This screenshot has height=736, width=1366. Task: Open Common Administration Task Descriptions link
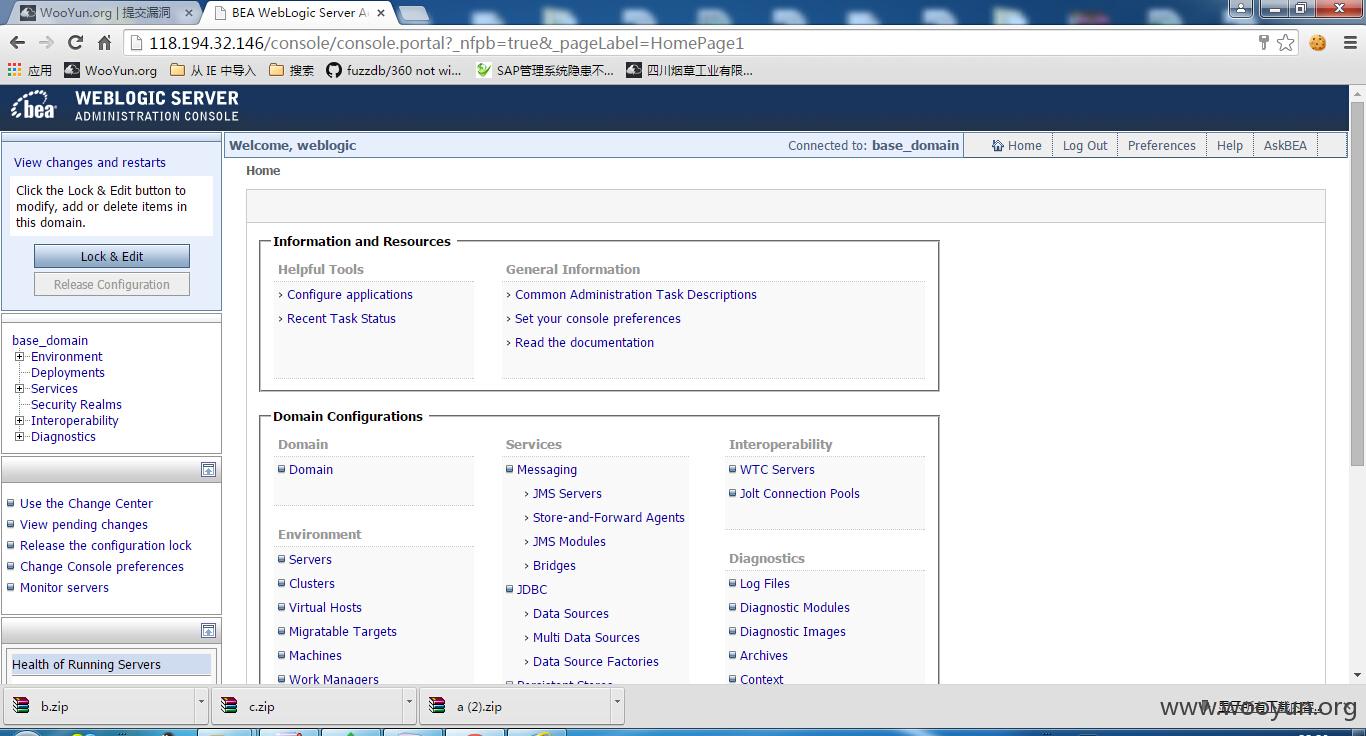635,294
